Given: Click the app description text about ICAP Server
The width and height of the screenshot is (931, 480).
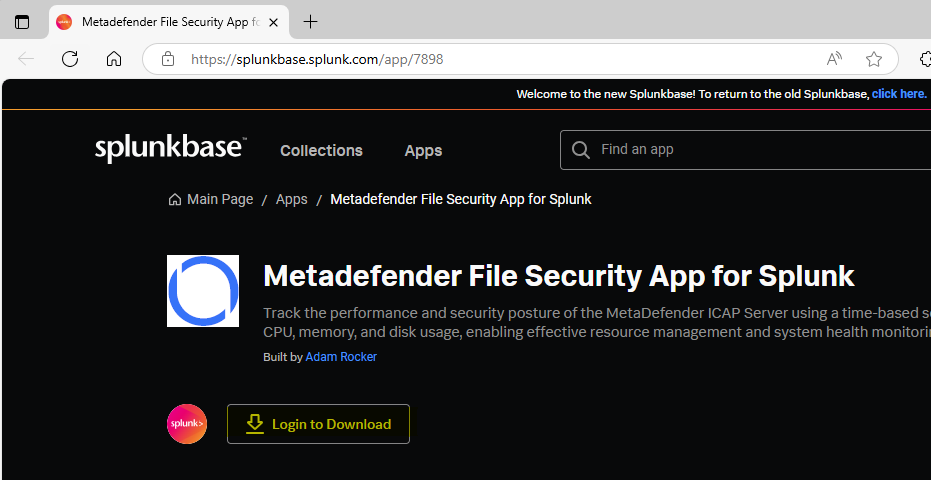Looking at the screenshot, I should (597, 322).
